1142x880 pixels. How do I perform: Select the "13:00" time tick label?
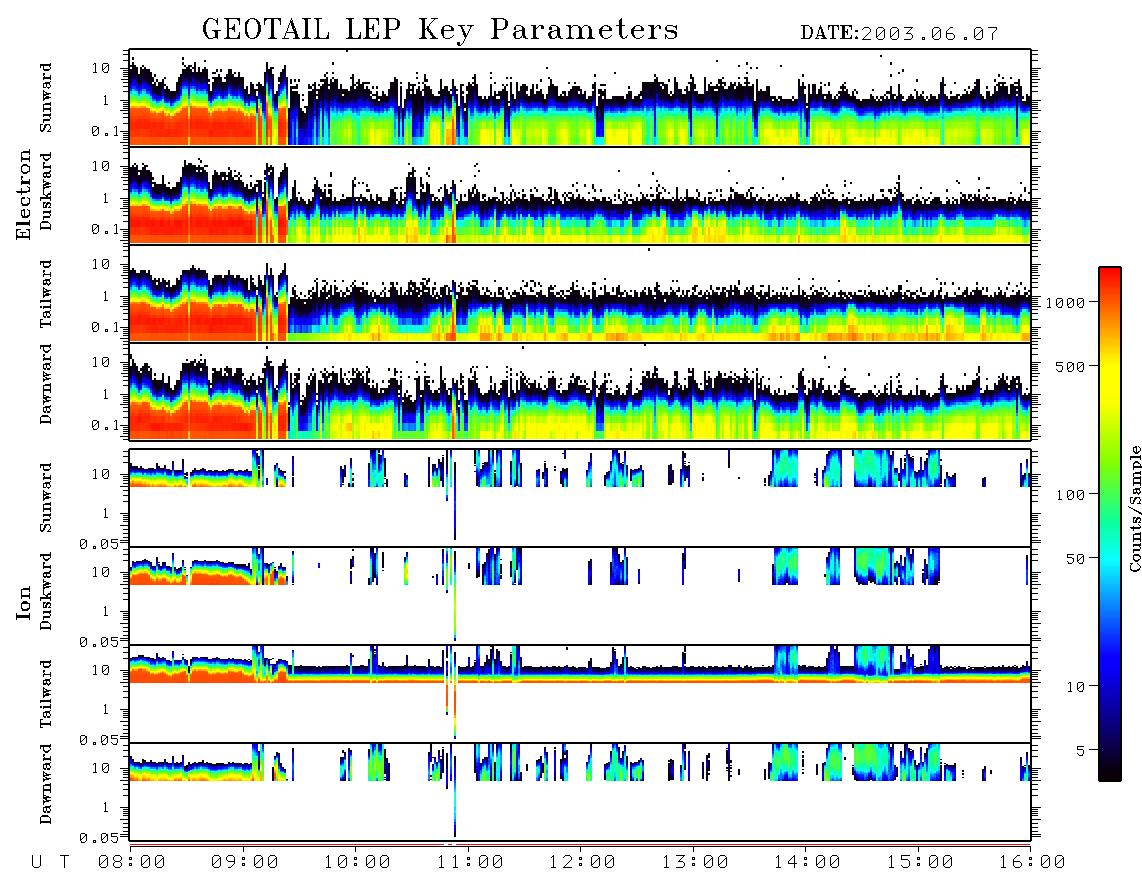(695, 863)
